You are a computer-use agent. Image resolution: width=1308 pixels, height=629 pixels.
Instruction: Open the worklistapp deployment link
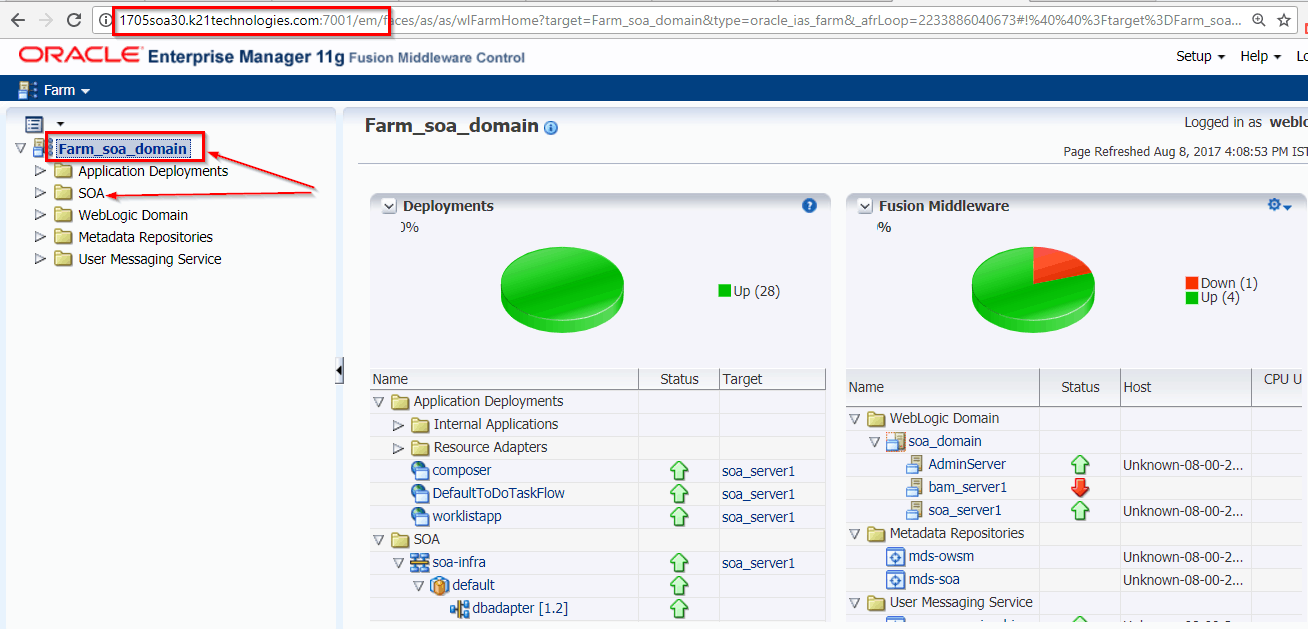(467, 516)
